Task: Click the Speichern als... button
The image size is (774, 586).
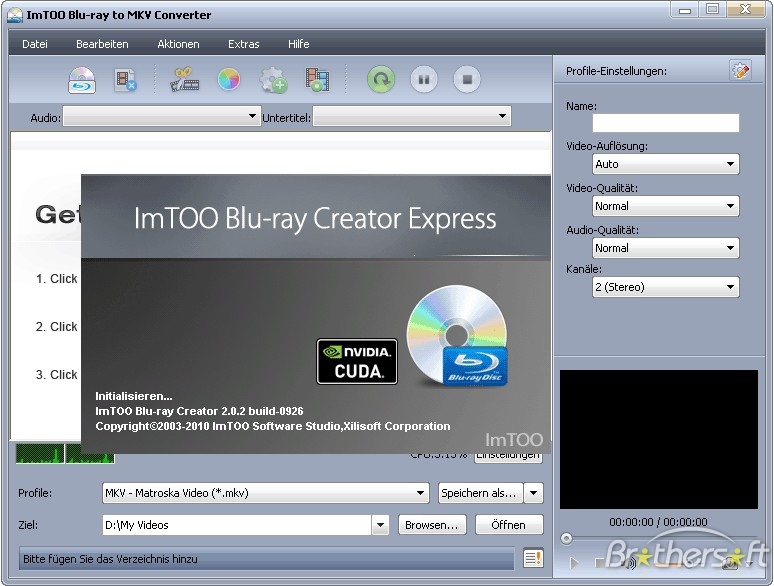Action: tap(480, 493)
